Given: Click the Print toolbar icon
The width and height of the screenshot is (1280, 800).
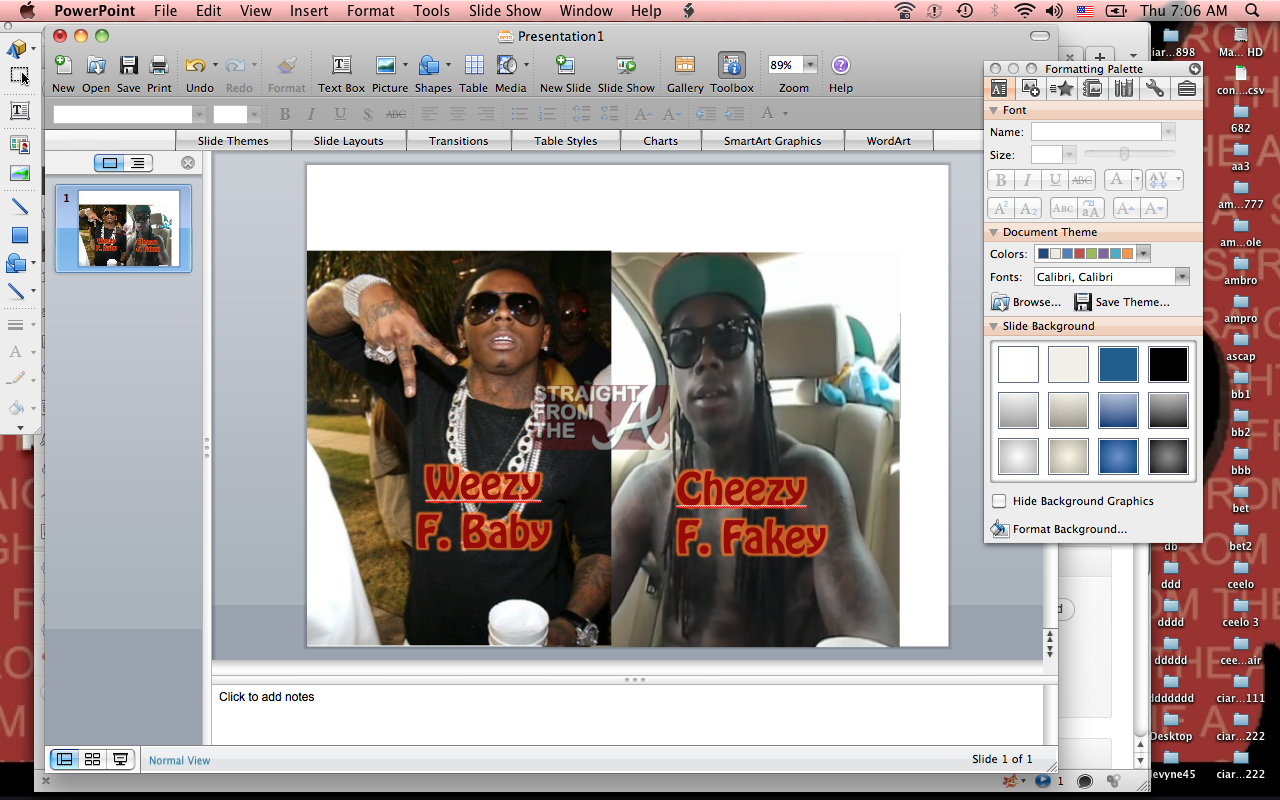Looking at the screenshot, I should 159,66.
